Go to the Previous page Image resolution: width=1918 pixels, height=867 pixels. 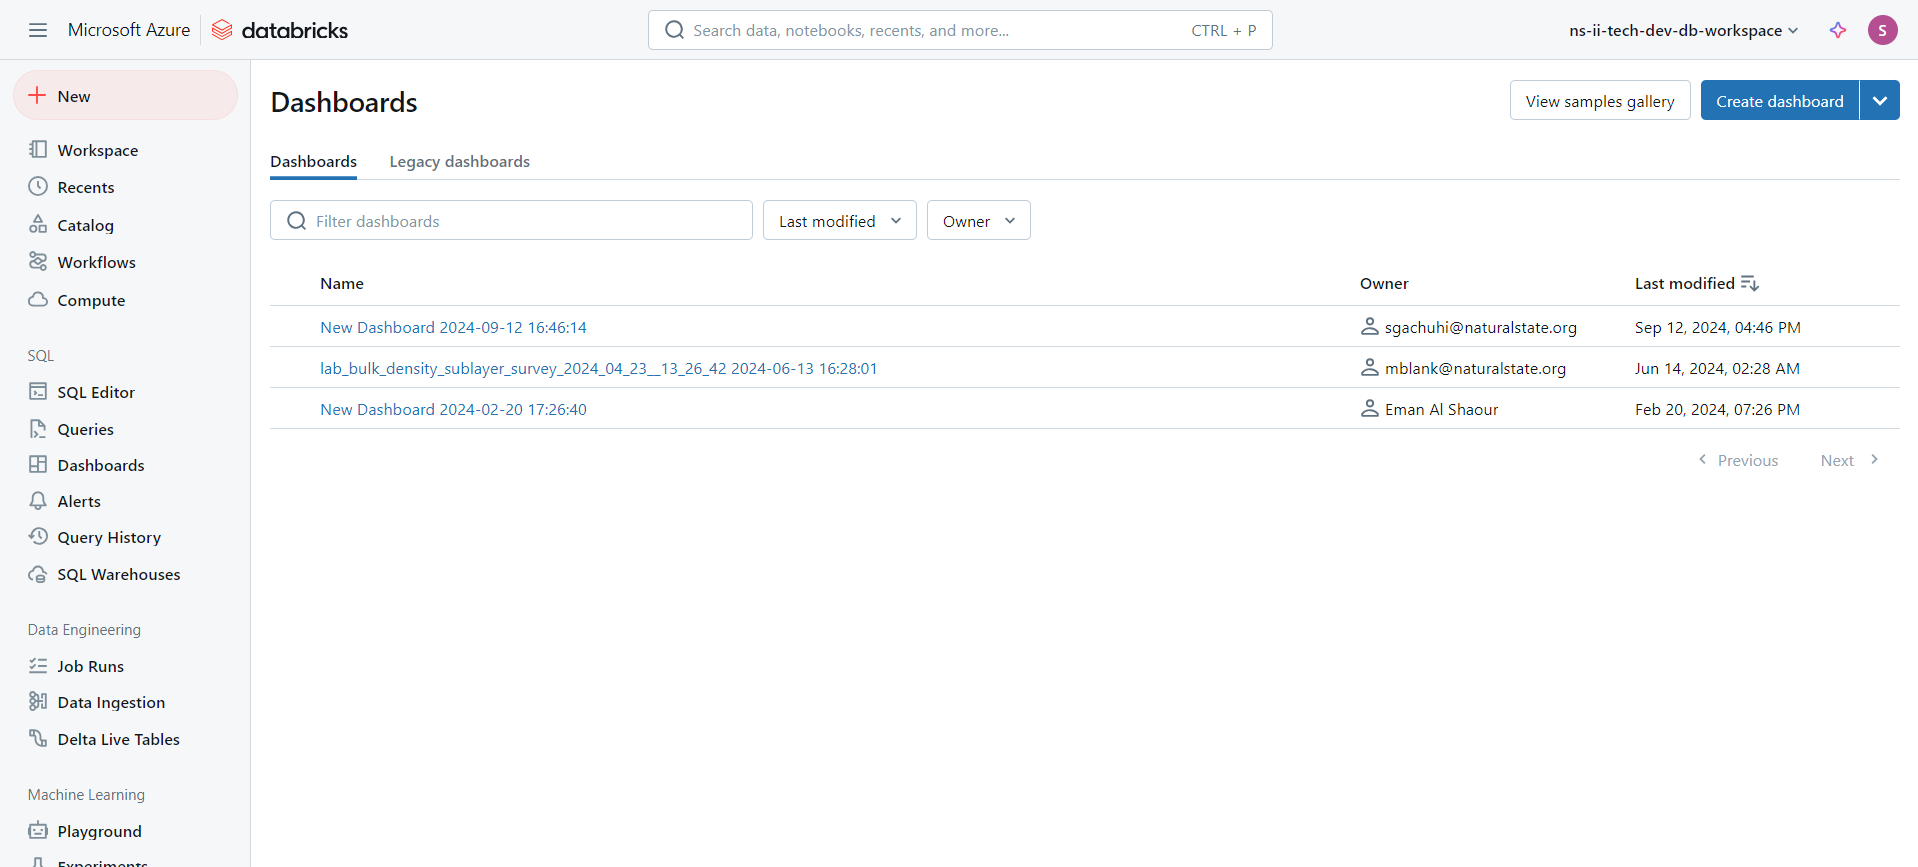click(1738, 460)
